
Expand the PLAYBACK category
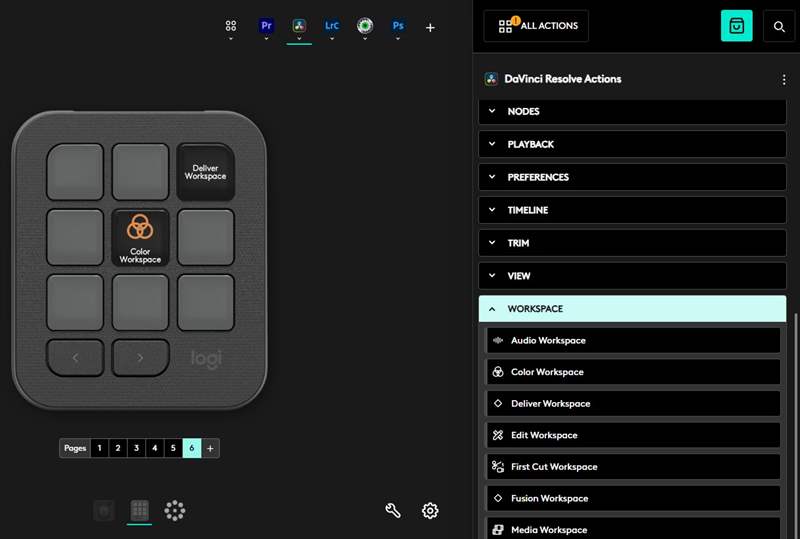pos(632,144)
